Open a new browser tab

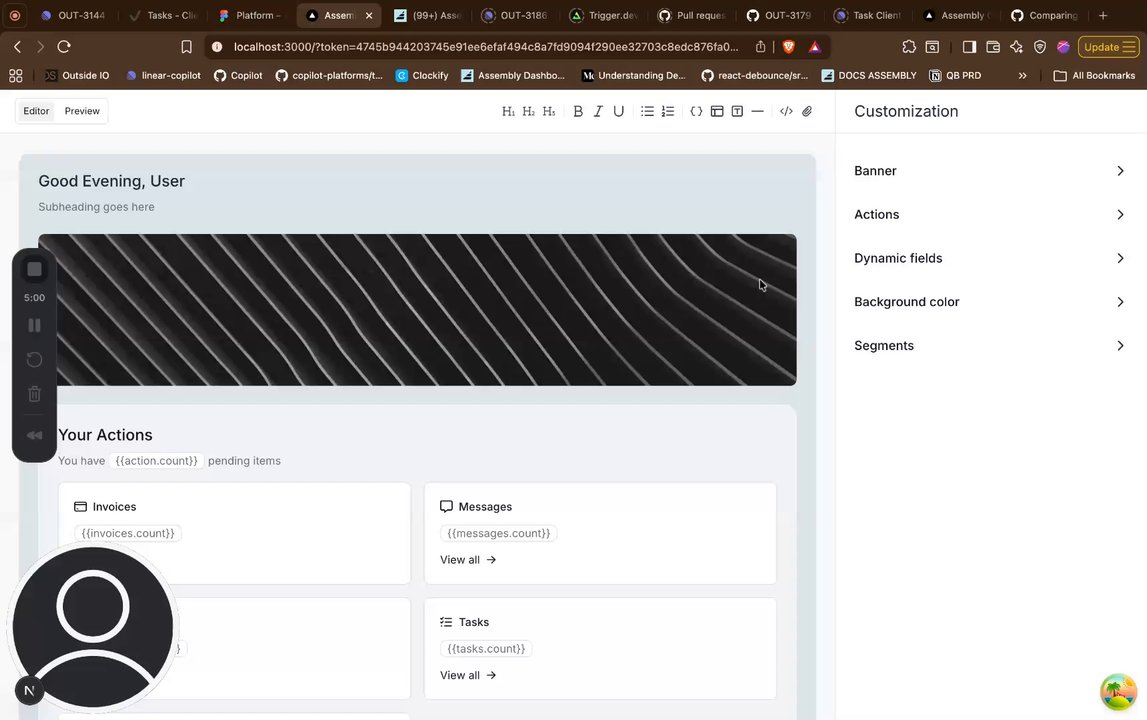click(x=1103, y=15)
